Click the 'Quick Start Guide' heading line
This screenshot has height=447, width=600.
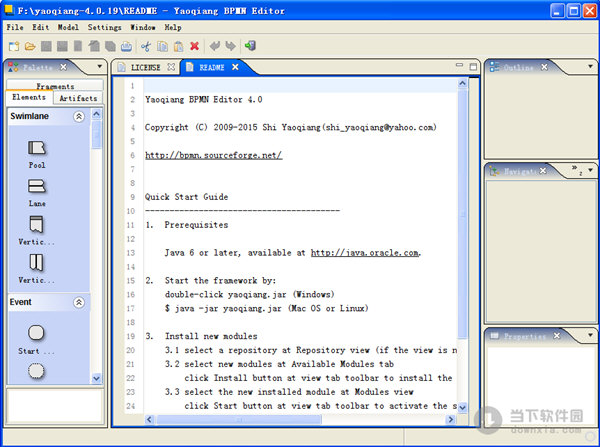pos(186,197)
